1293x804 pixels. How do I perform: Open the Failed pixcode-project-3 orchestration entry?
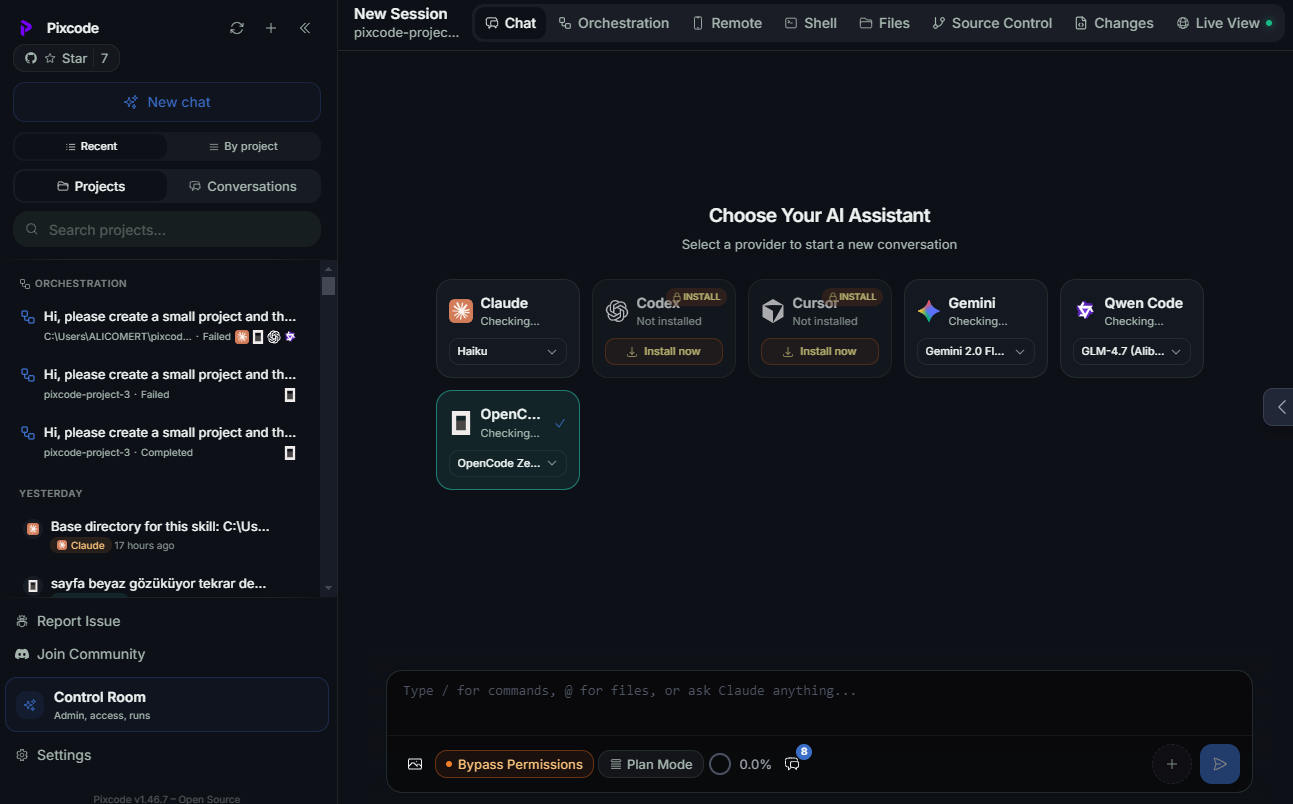click(x=160, y=384)
